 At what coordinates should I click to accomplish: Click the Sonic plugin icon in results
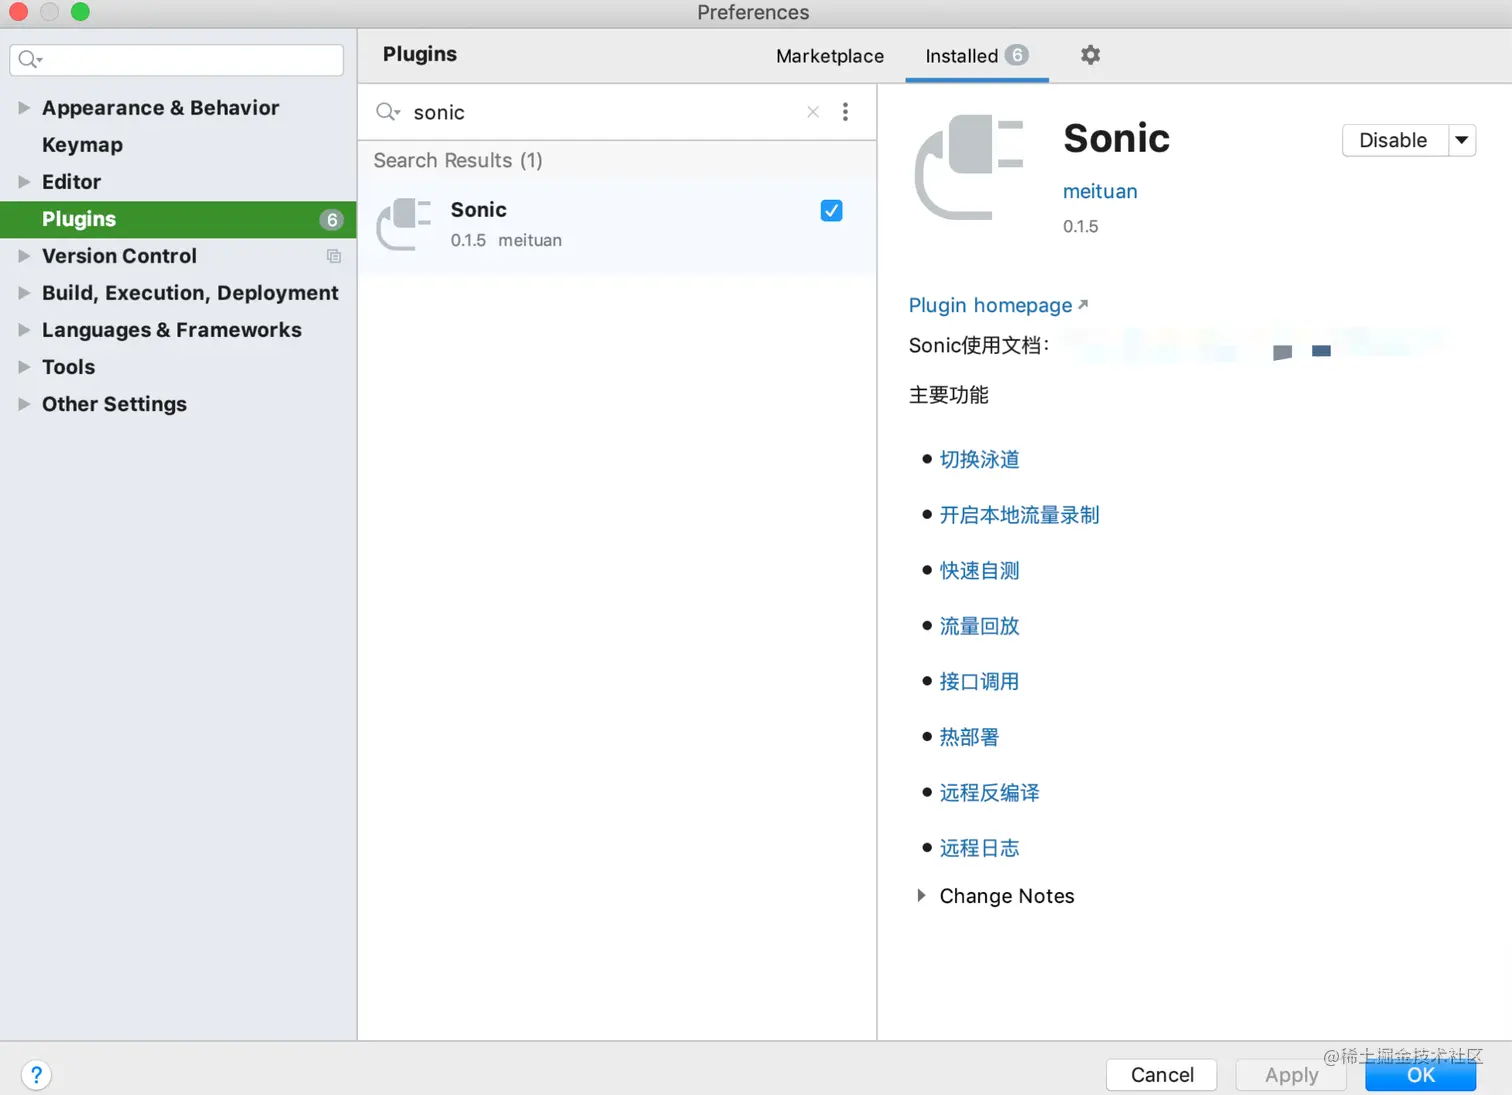pos(404,224)
